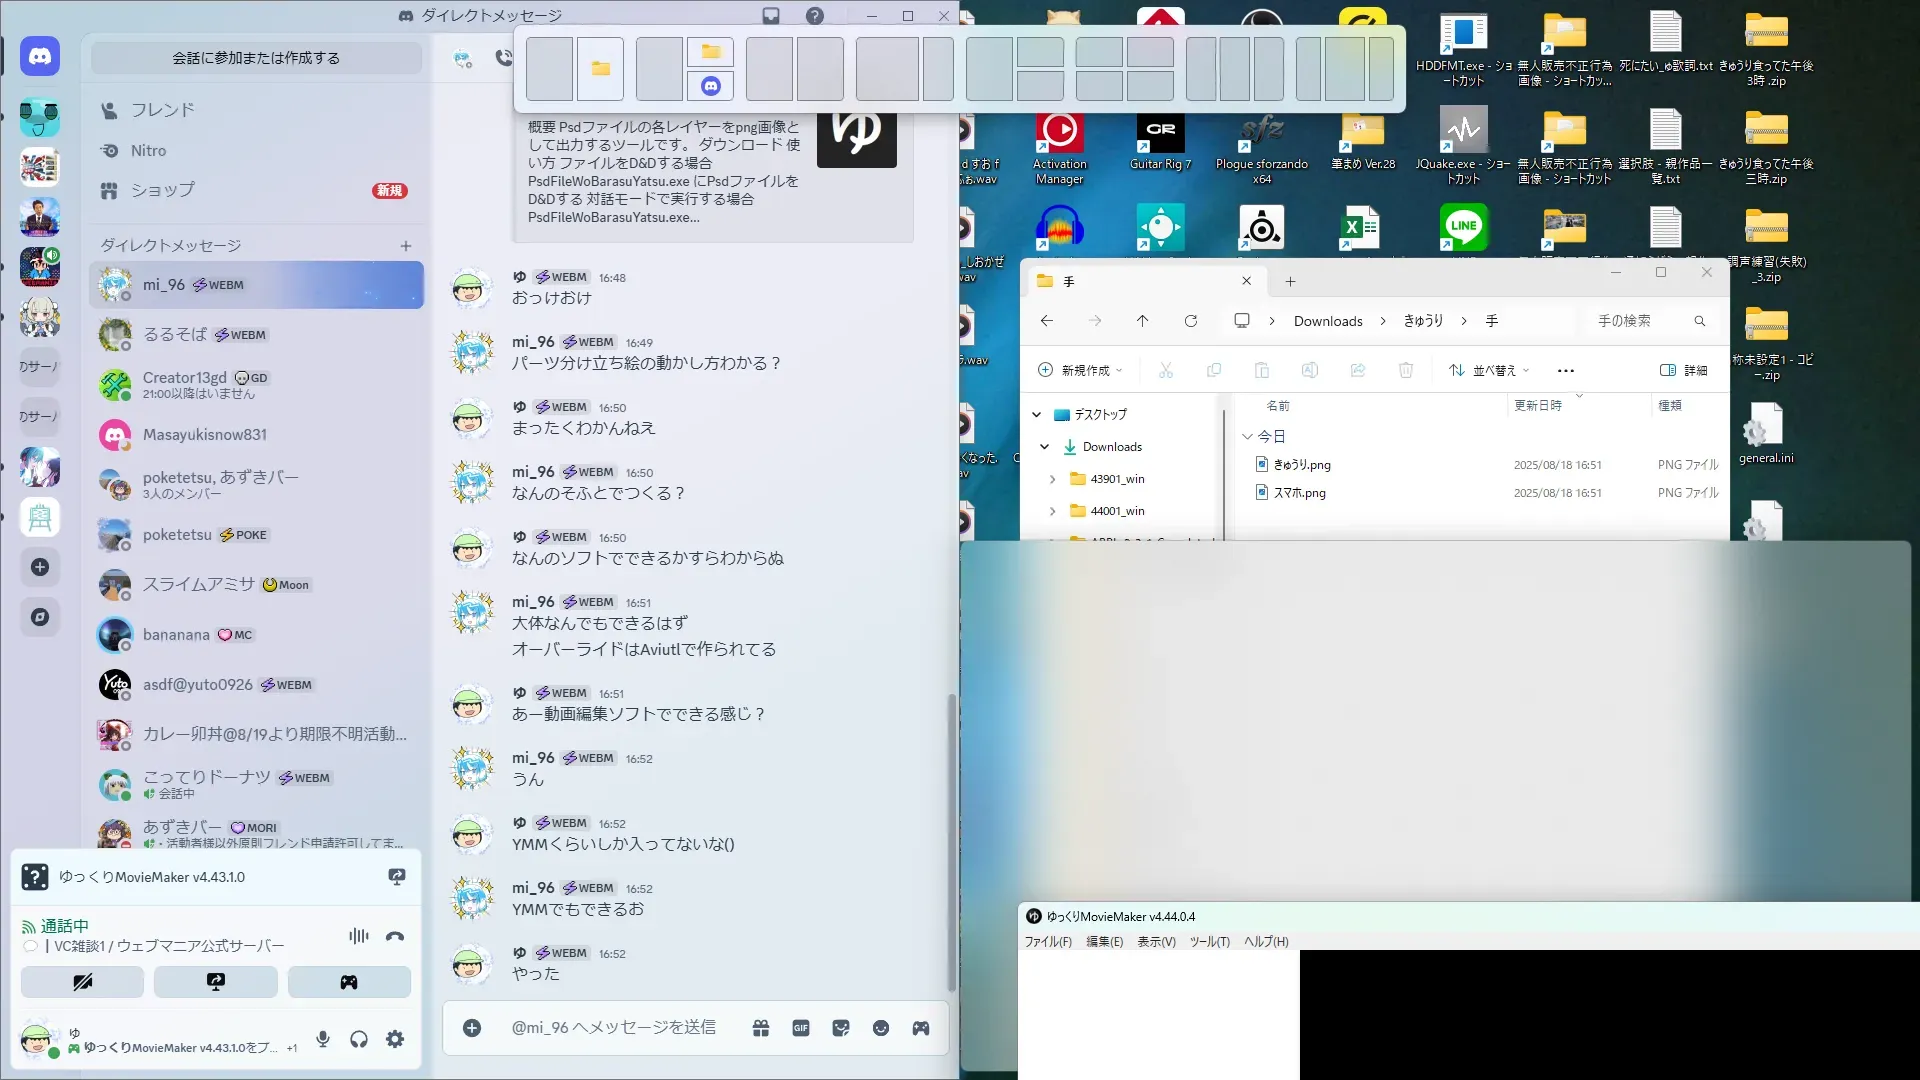This screenshot has width=1920, height=1080.
Task: Select the きゅうり.png file
Action: tap(1301, 465)
